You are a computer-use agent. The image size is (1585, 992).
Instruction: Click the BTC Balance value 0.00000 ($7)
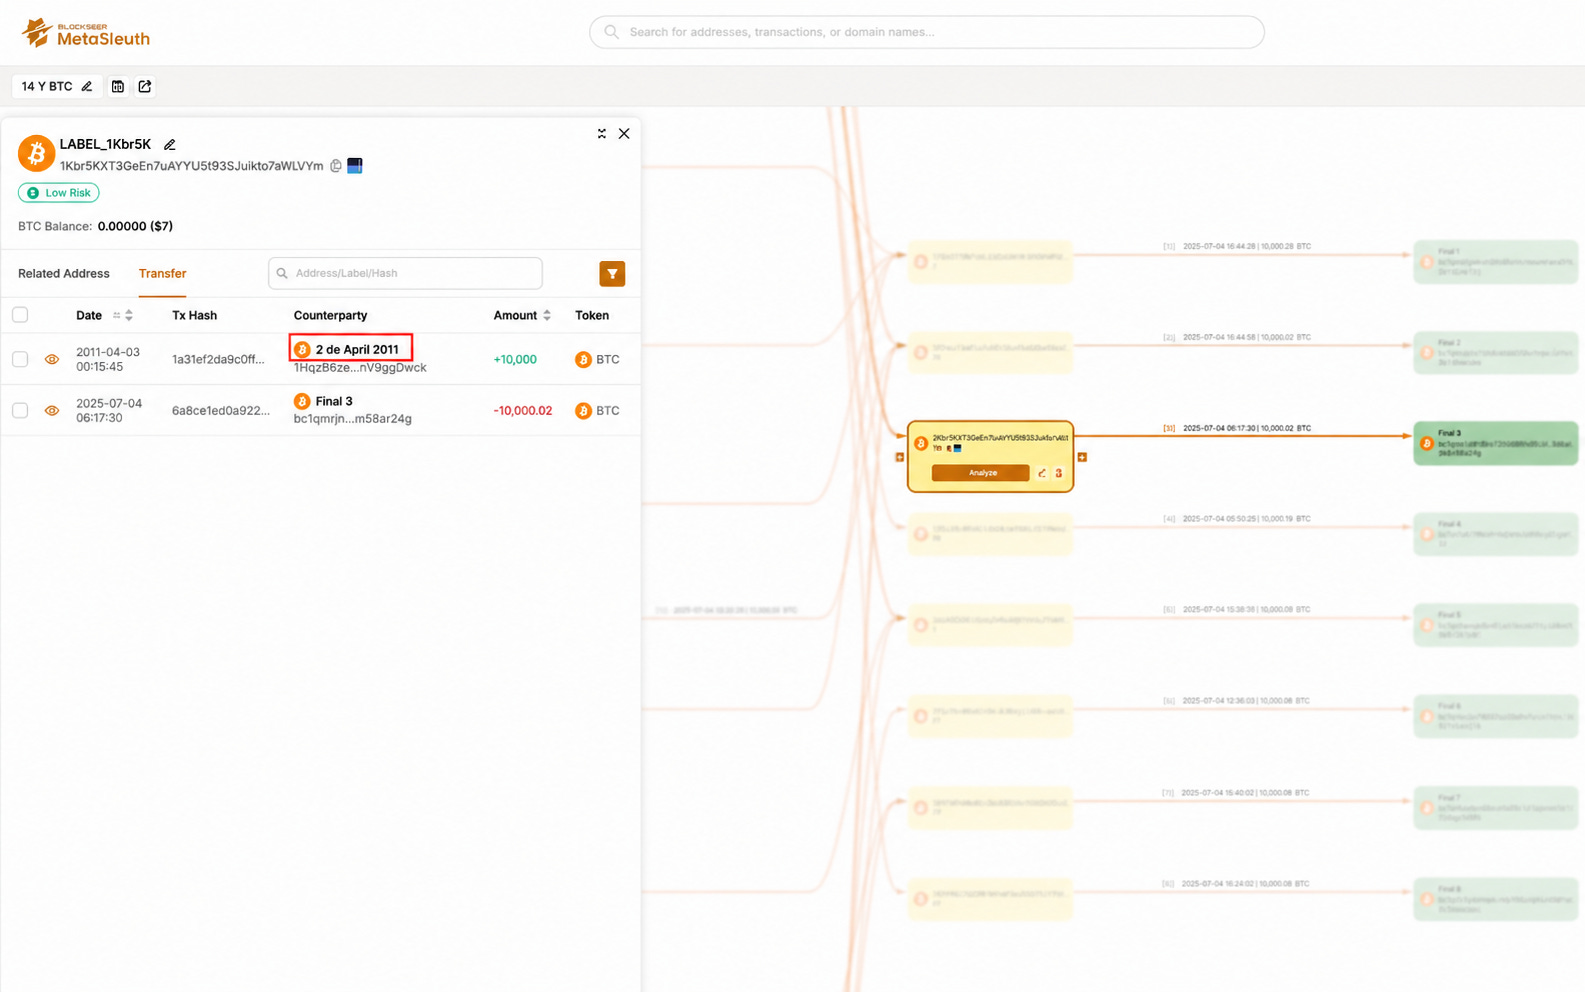tap(135, 227)
